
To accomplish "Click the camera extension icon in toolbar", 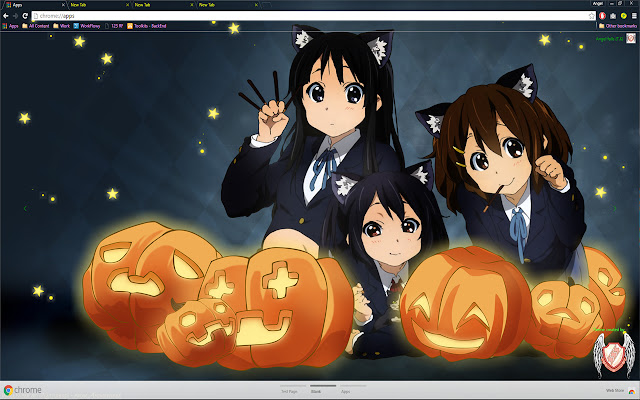I will coord(613,16).
